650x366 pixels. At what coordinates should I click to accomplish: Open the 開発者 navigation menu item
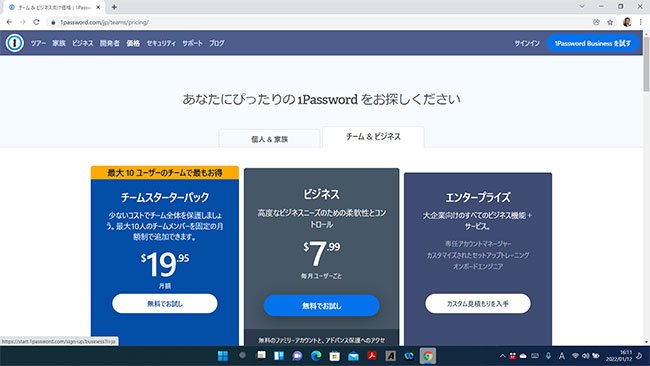109,43
